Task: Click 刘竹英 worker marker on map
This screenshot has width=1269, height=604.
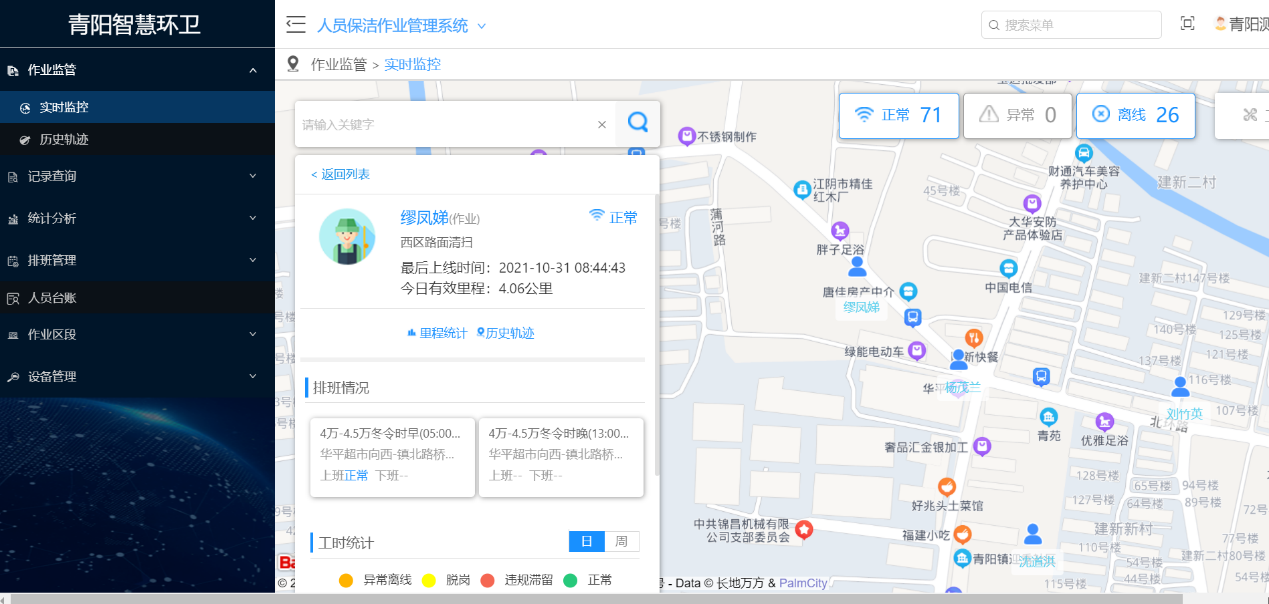Action: tap(1181, 387)
